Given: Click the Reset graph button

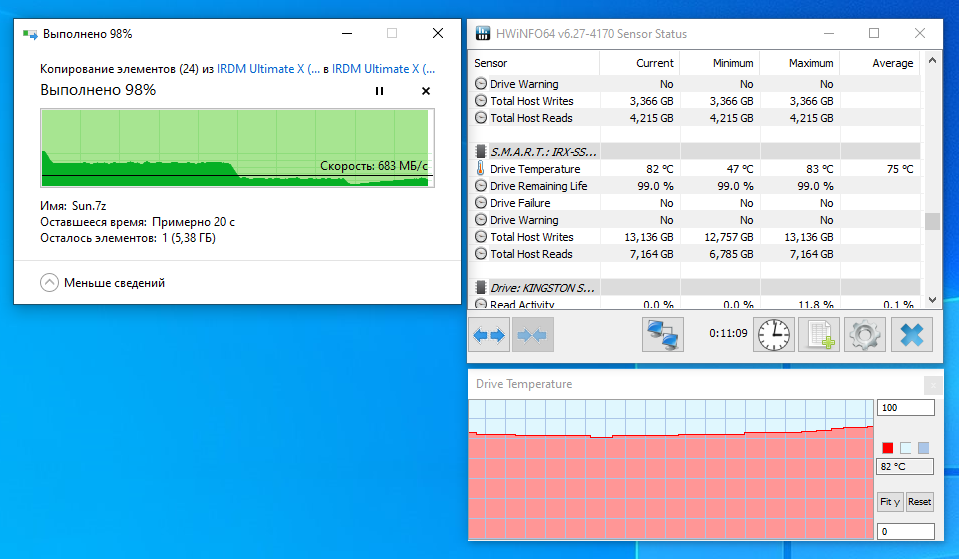Looking at the screenshot, I should 919,502.
